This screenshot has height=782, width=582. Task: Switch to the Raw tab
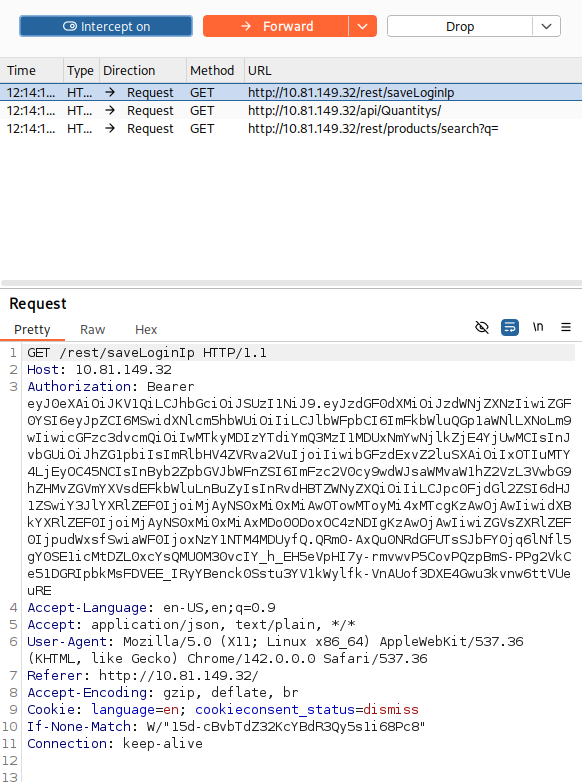(92, 329)
